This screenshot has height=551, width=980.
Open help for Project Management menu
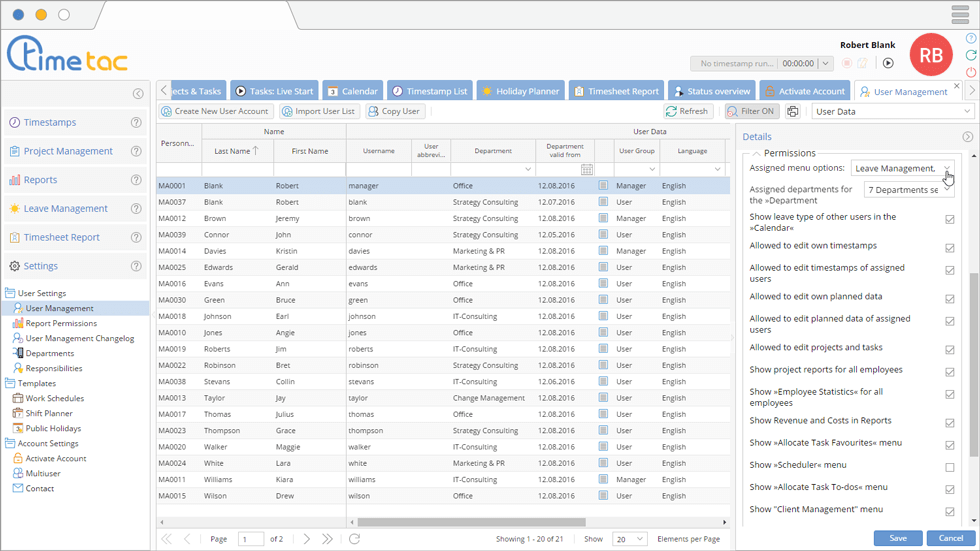pyautogui.click(x=136, y=151)
